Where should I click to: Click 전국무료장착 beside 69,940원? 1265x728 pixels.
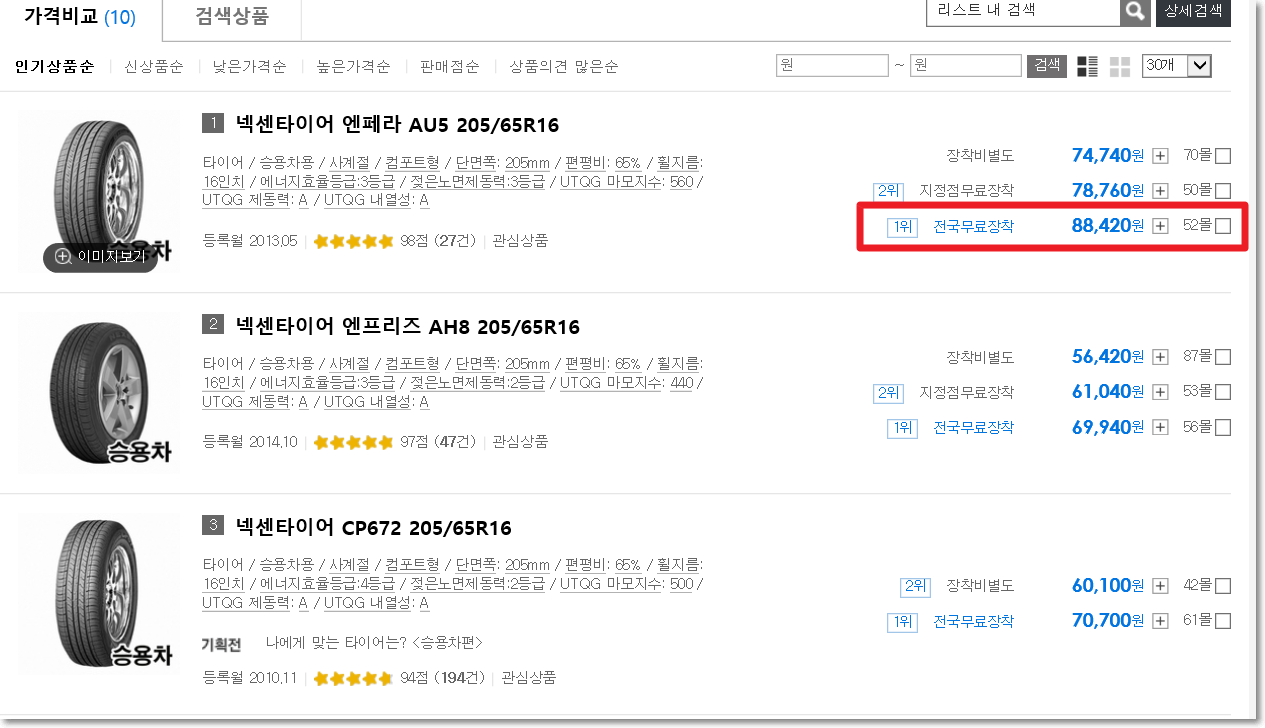click(x=973, y=428)
